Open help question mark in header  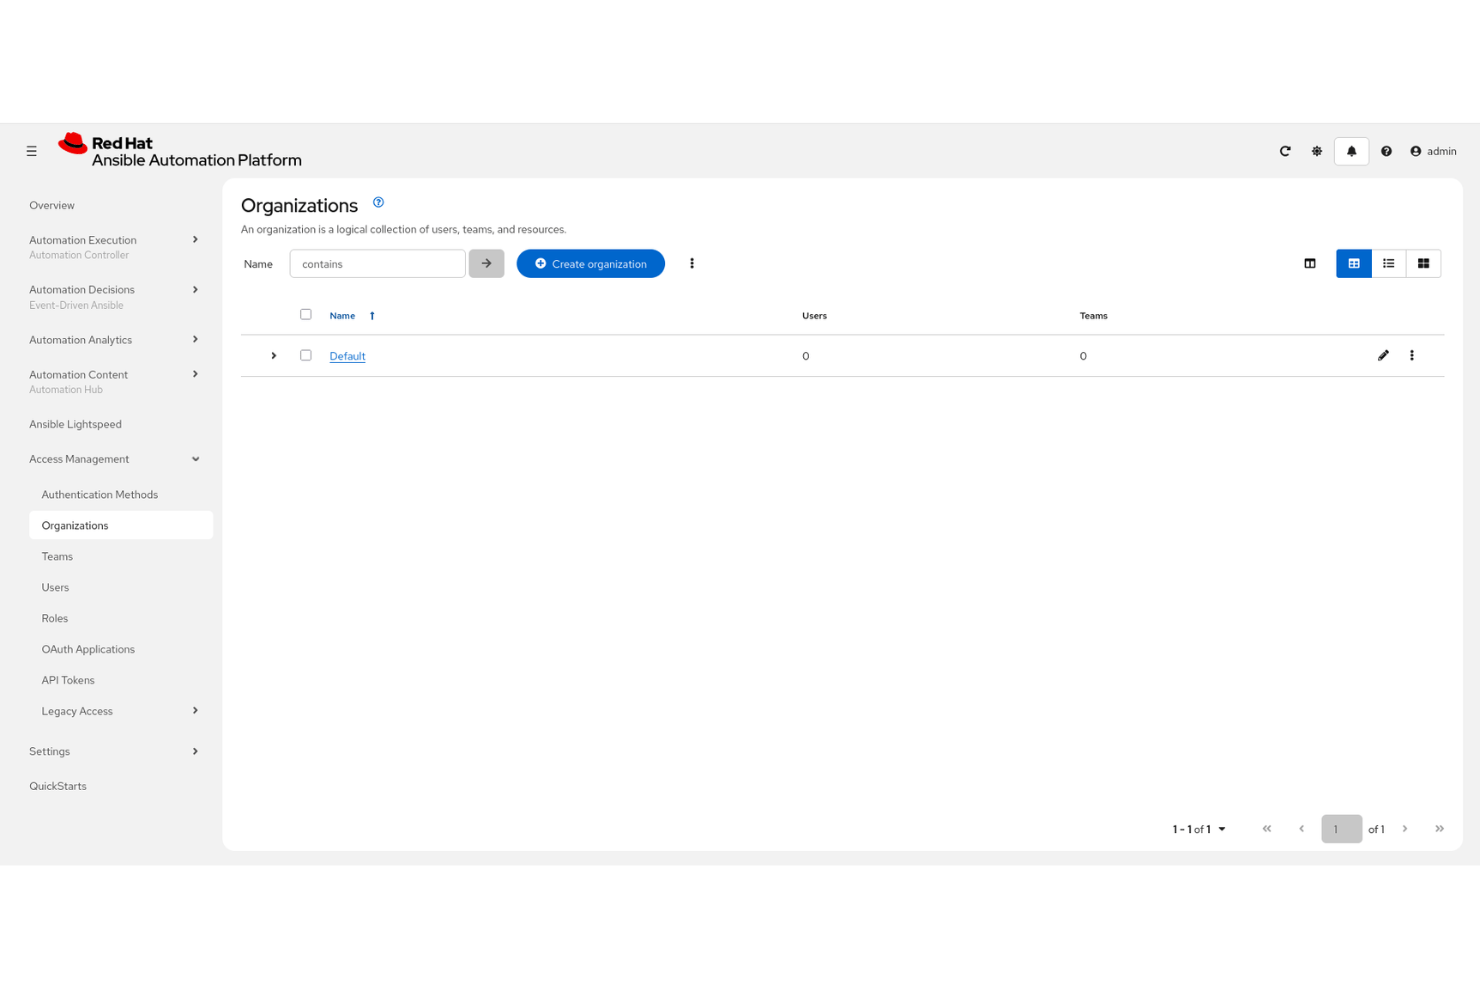click(x=1386, y=151)
